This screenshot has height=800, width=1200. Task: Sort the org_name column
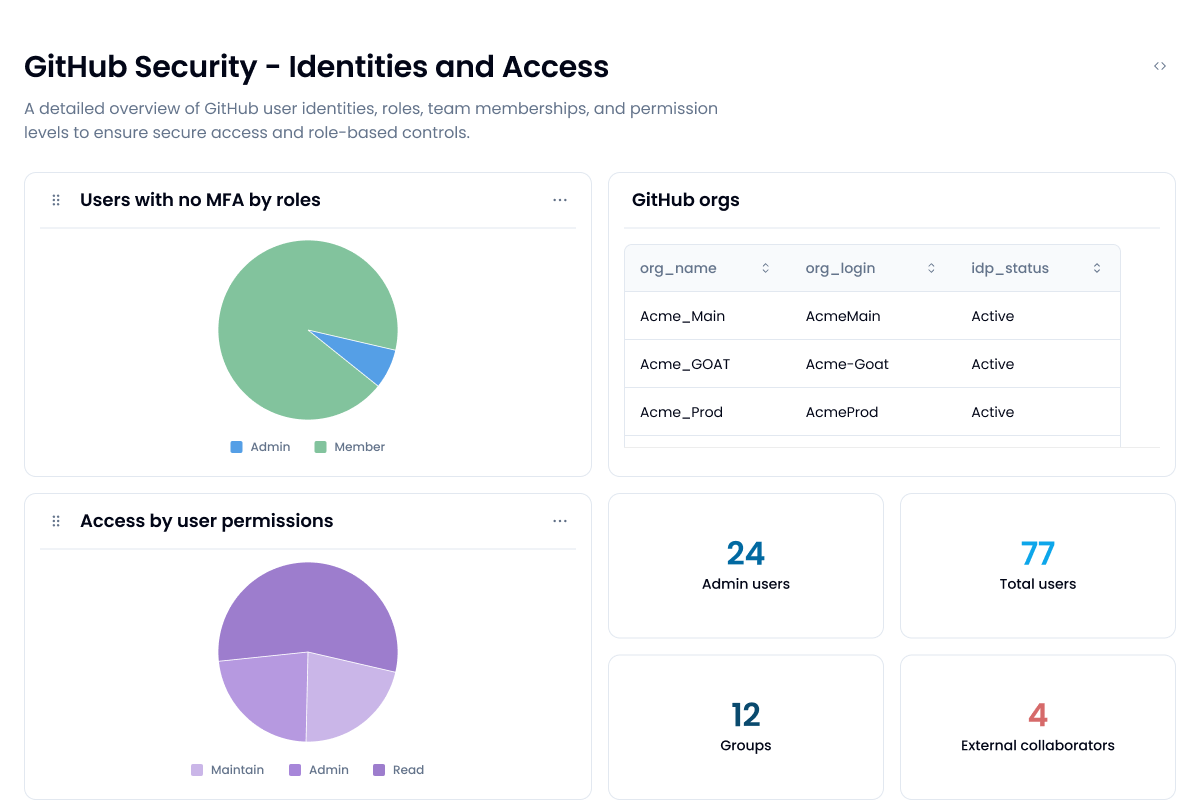point(765,268)
